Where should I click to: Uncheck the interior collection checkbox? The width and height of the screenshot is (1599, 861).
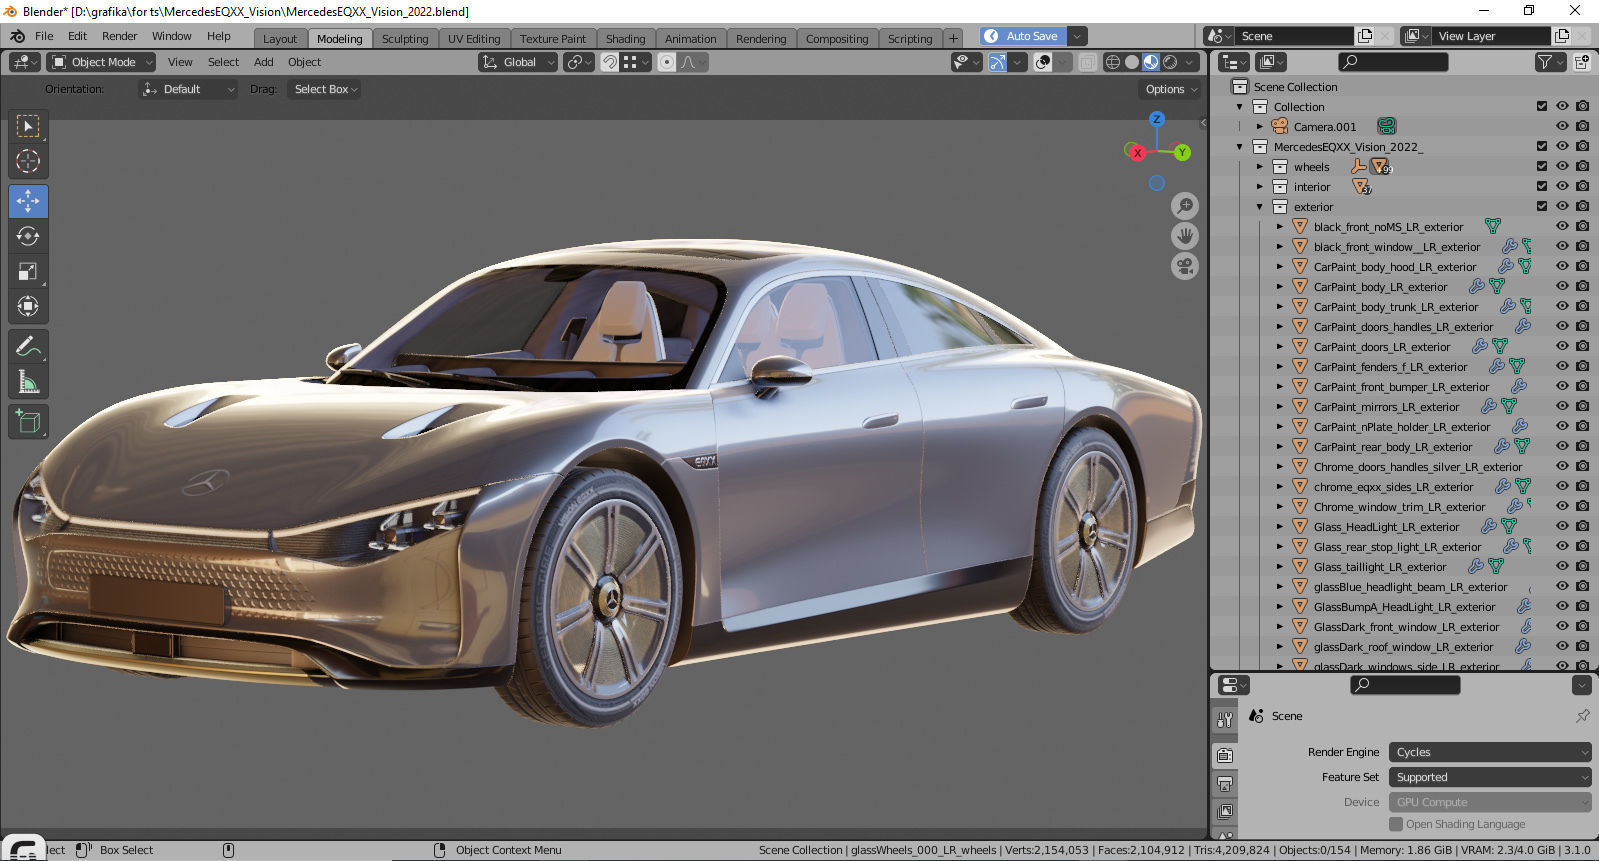(1542, 186)
